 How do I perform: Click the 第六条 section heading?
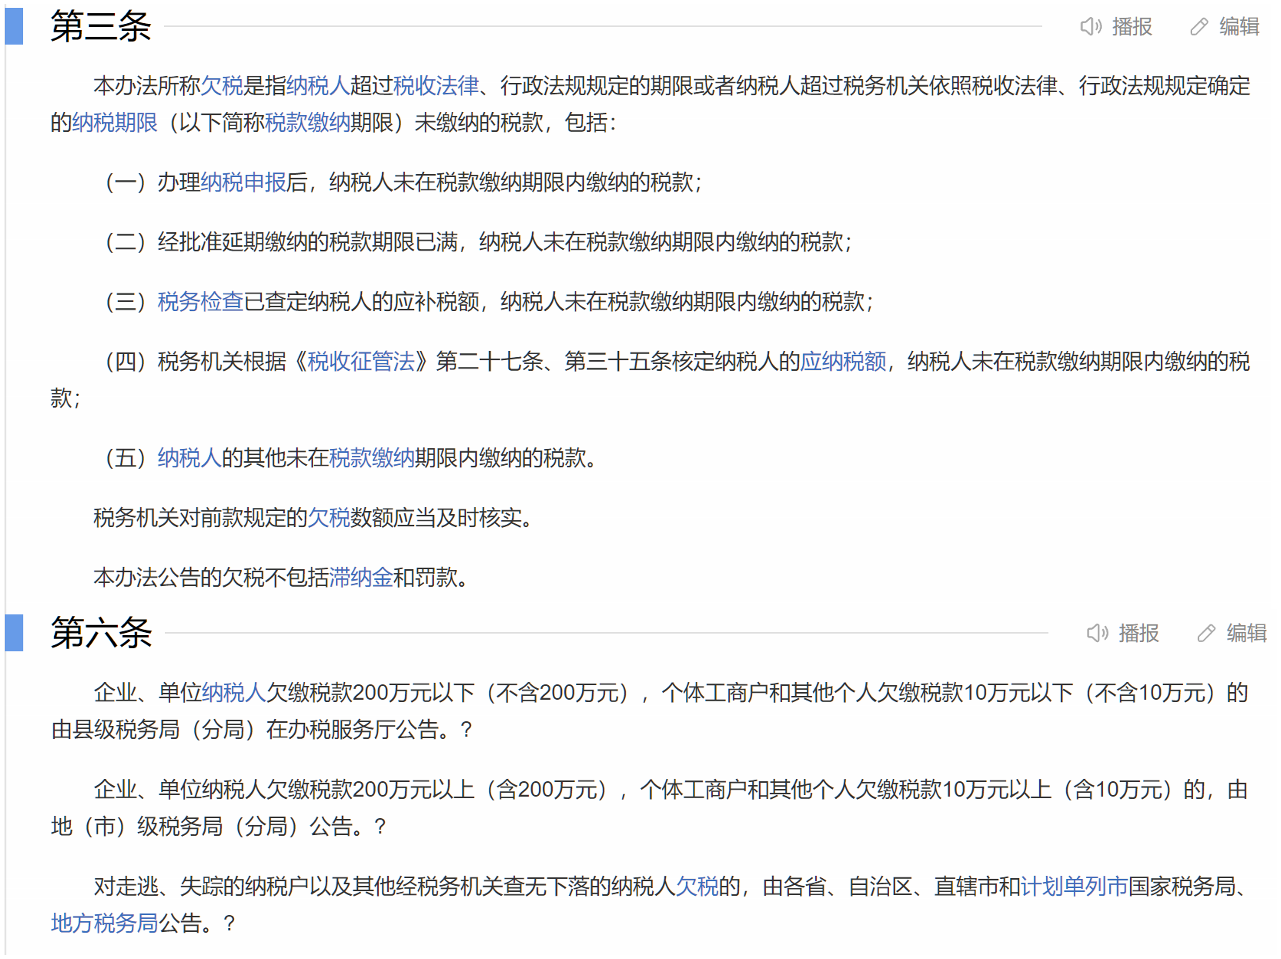coord(101,633)
